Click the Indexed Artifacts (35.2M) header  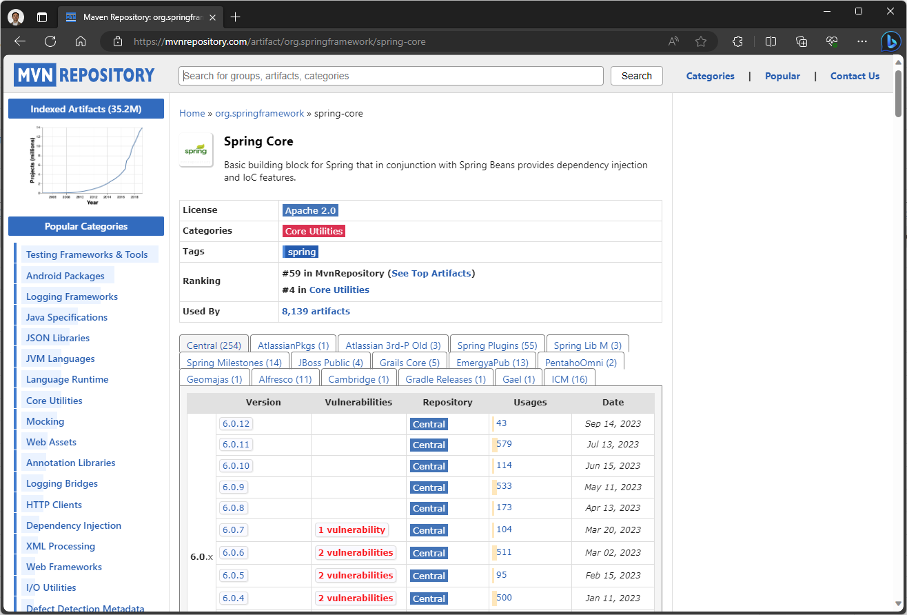[86, 109]
